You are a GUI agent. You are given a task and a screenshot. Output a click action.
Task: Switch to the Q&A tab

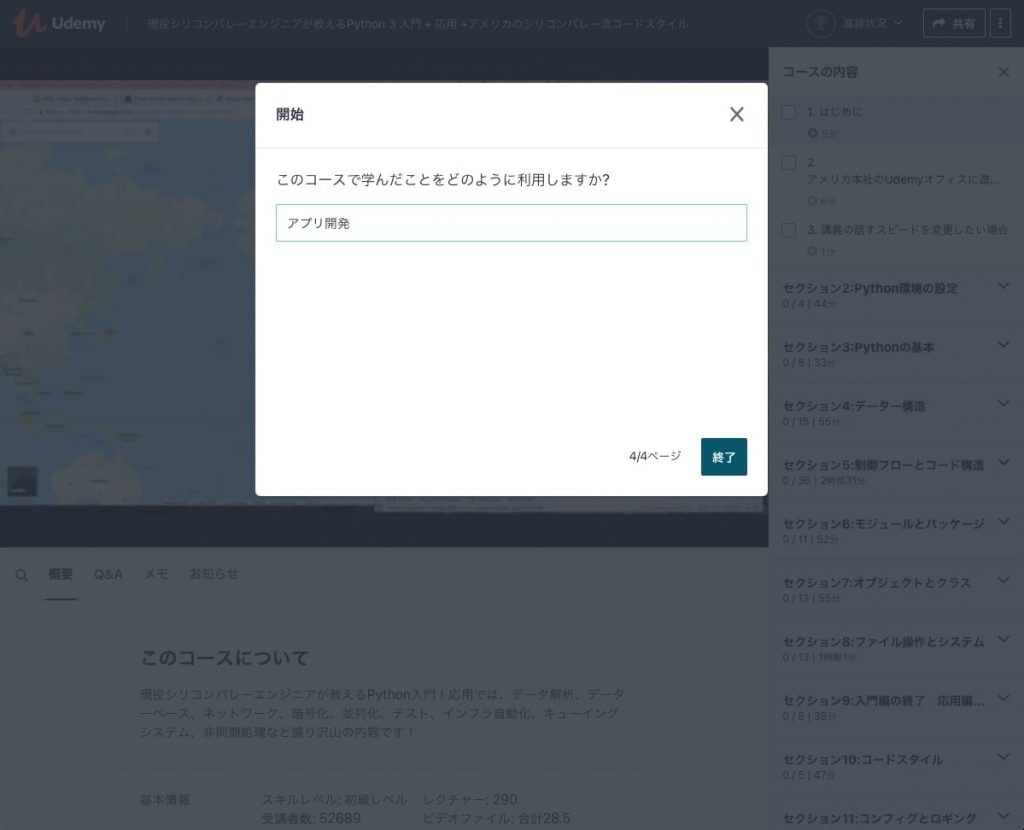coord(108,575)
